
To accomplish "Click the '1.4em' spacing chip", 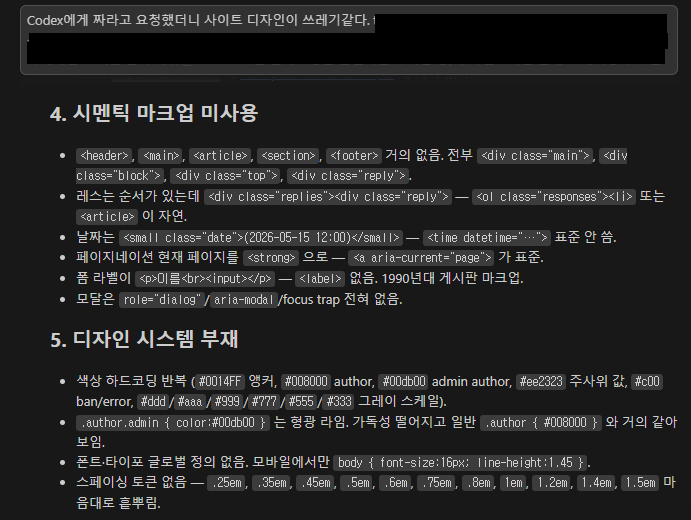I will [597, 483].
